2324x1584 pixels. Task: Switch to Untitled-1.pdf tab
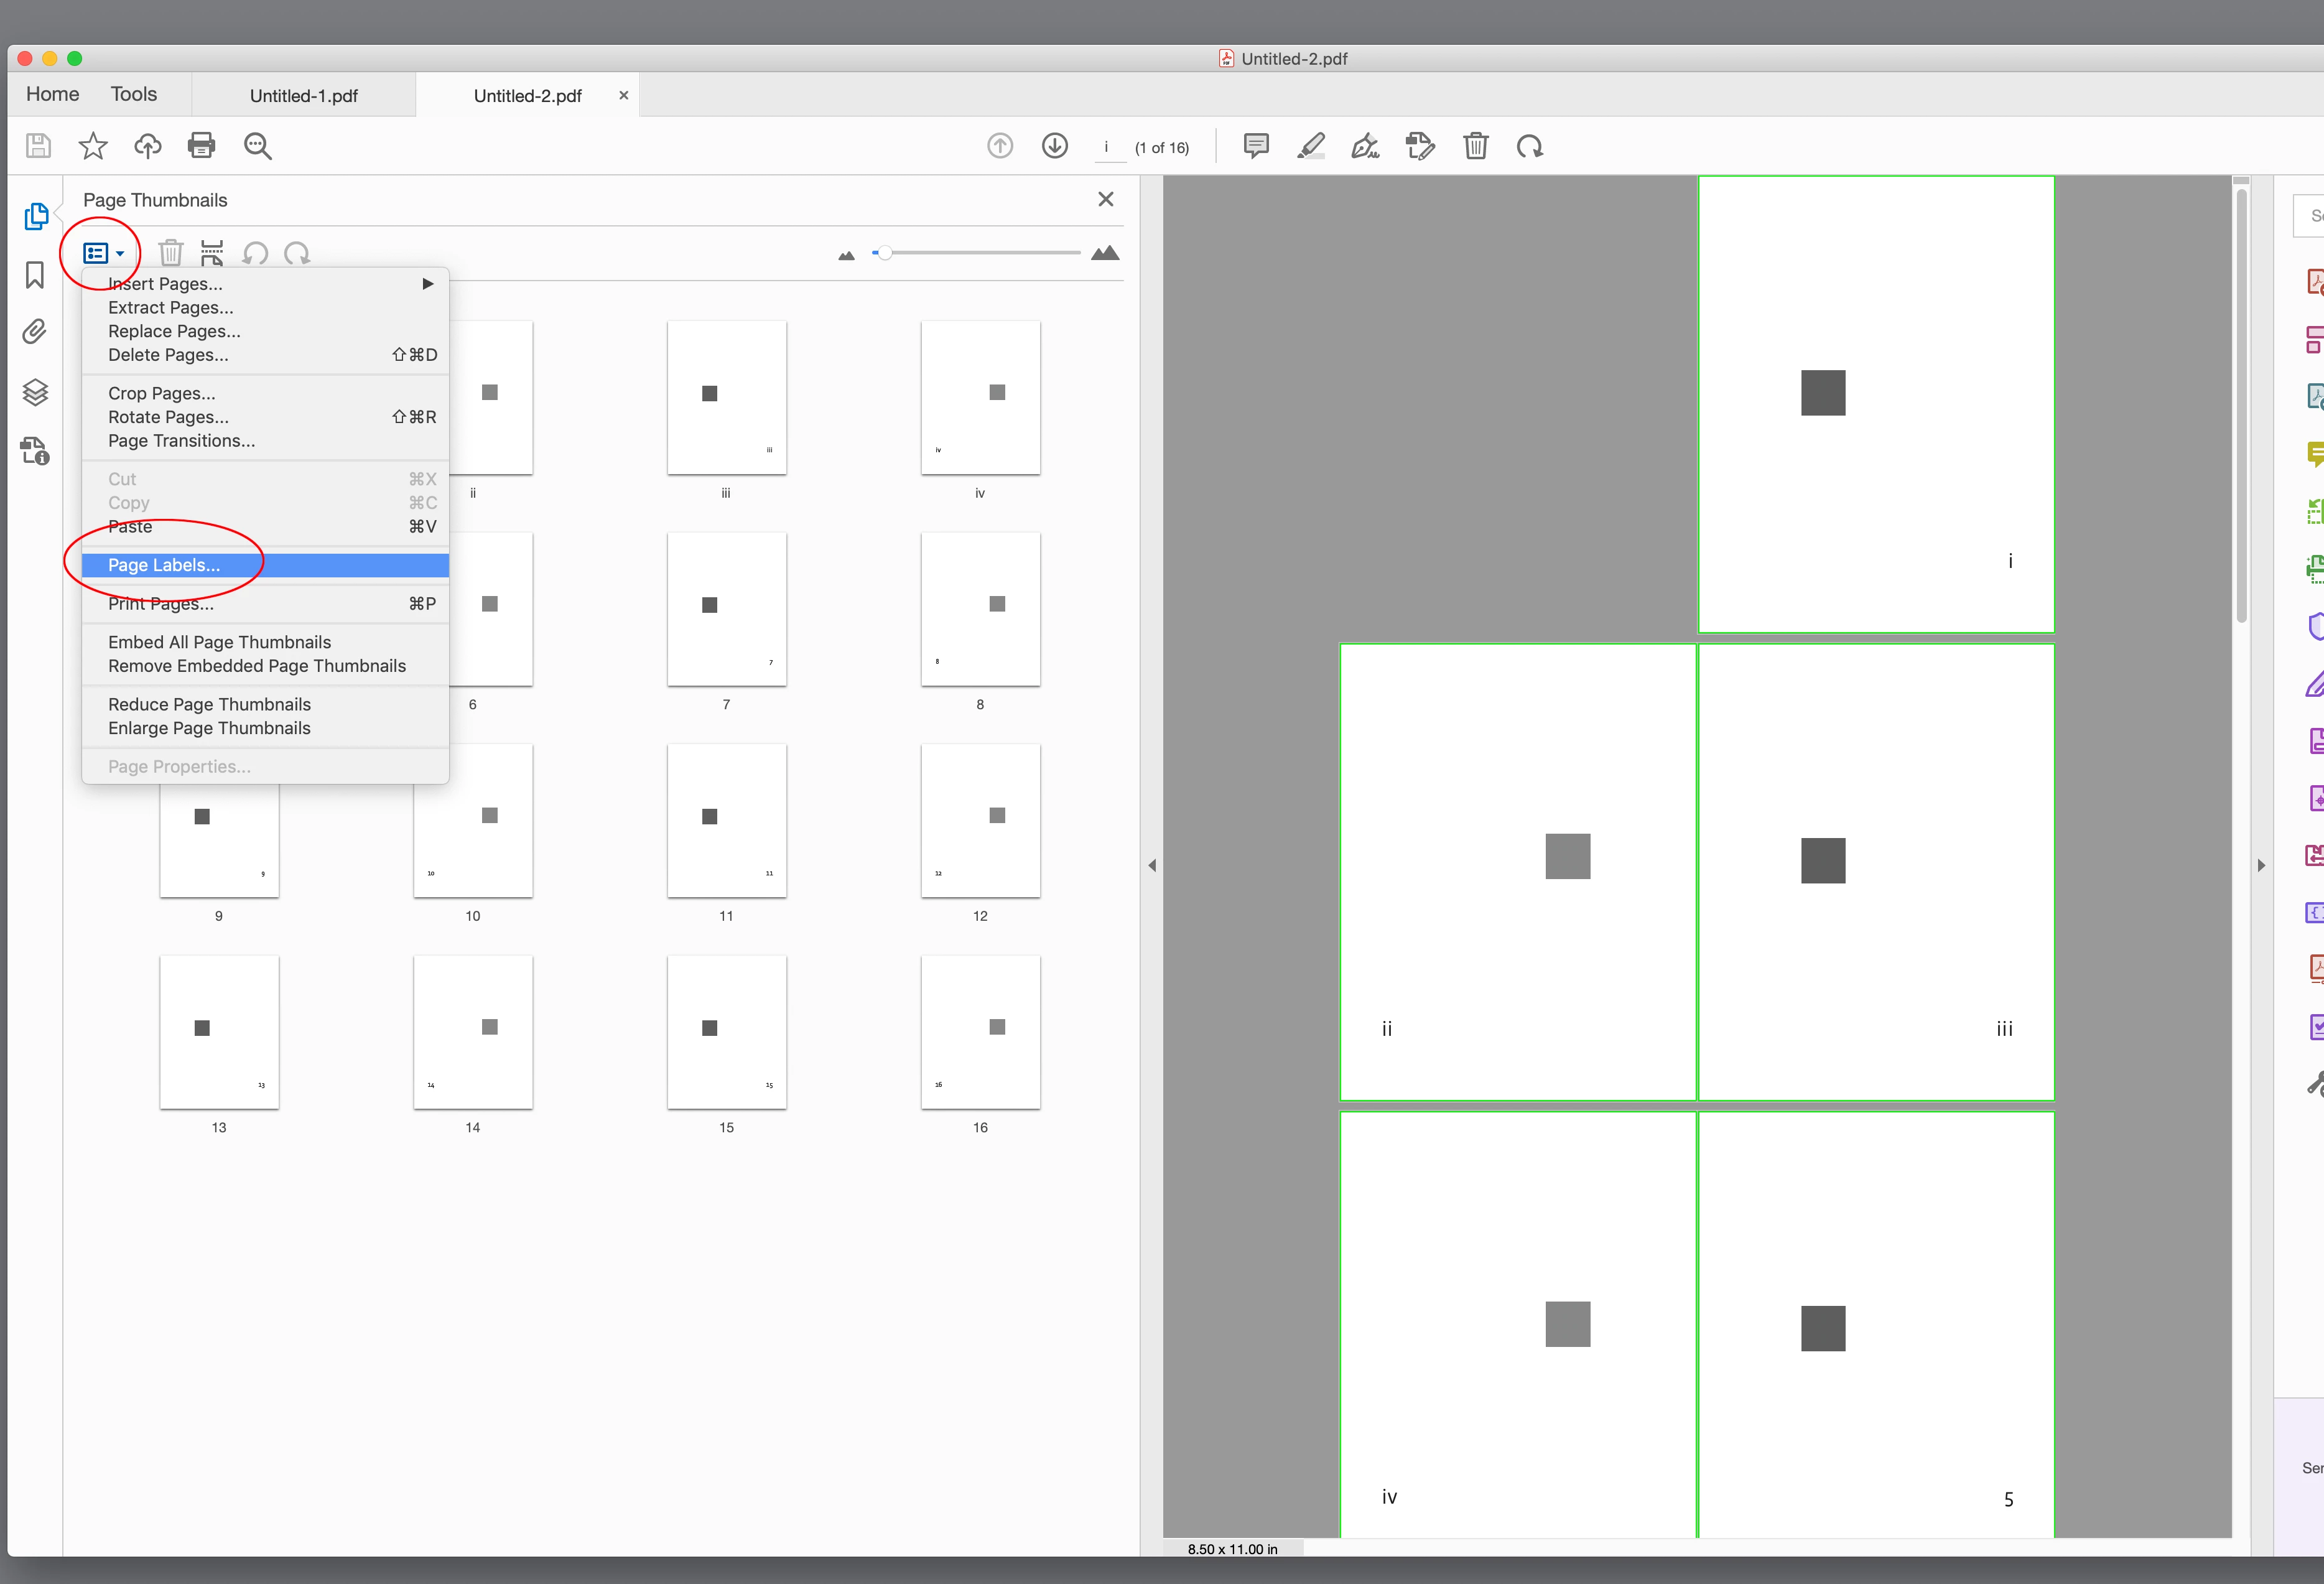pos(303,96)
